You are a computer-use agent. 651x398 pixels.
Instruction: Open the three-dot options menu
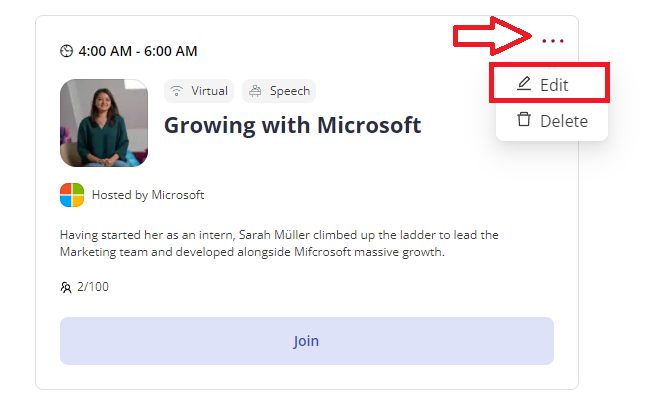coord(553,41)
